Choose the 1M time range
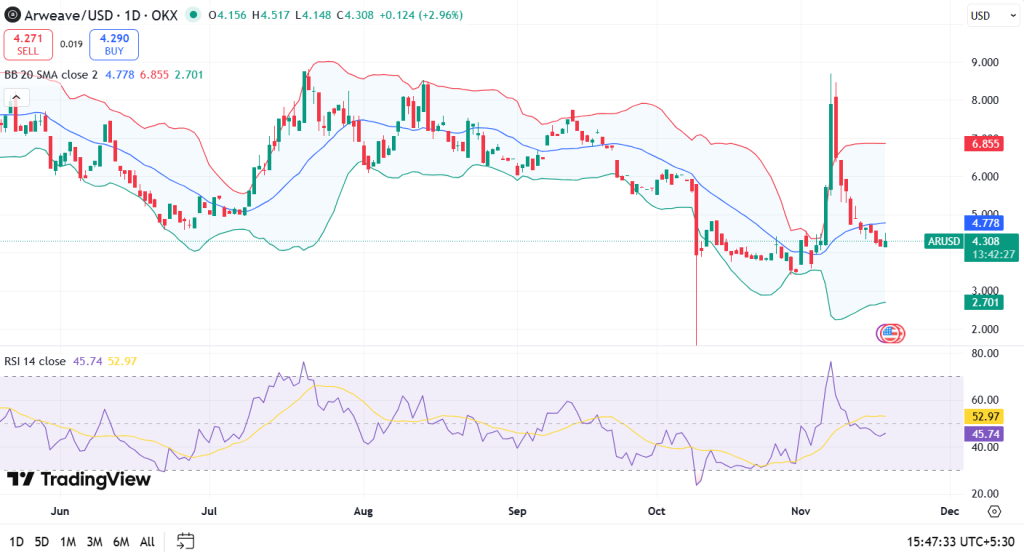 (x=68, y=542)
